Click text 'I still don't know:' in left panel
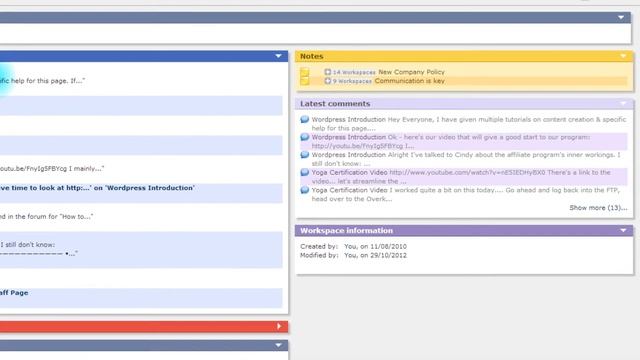 [27, 244]
